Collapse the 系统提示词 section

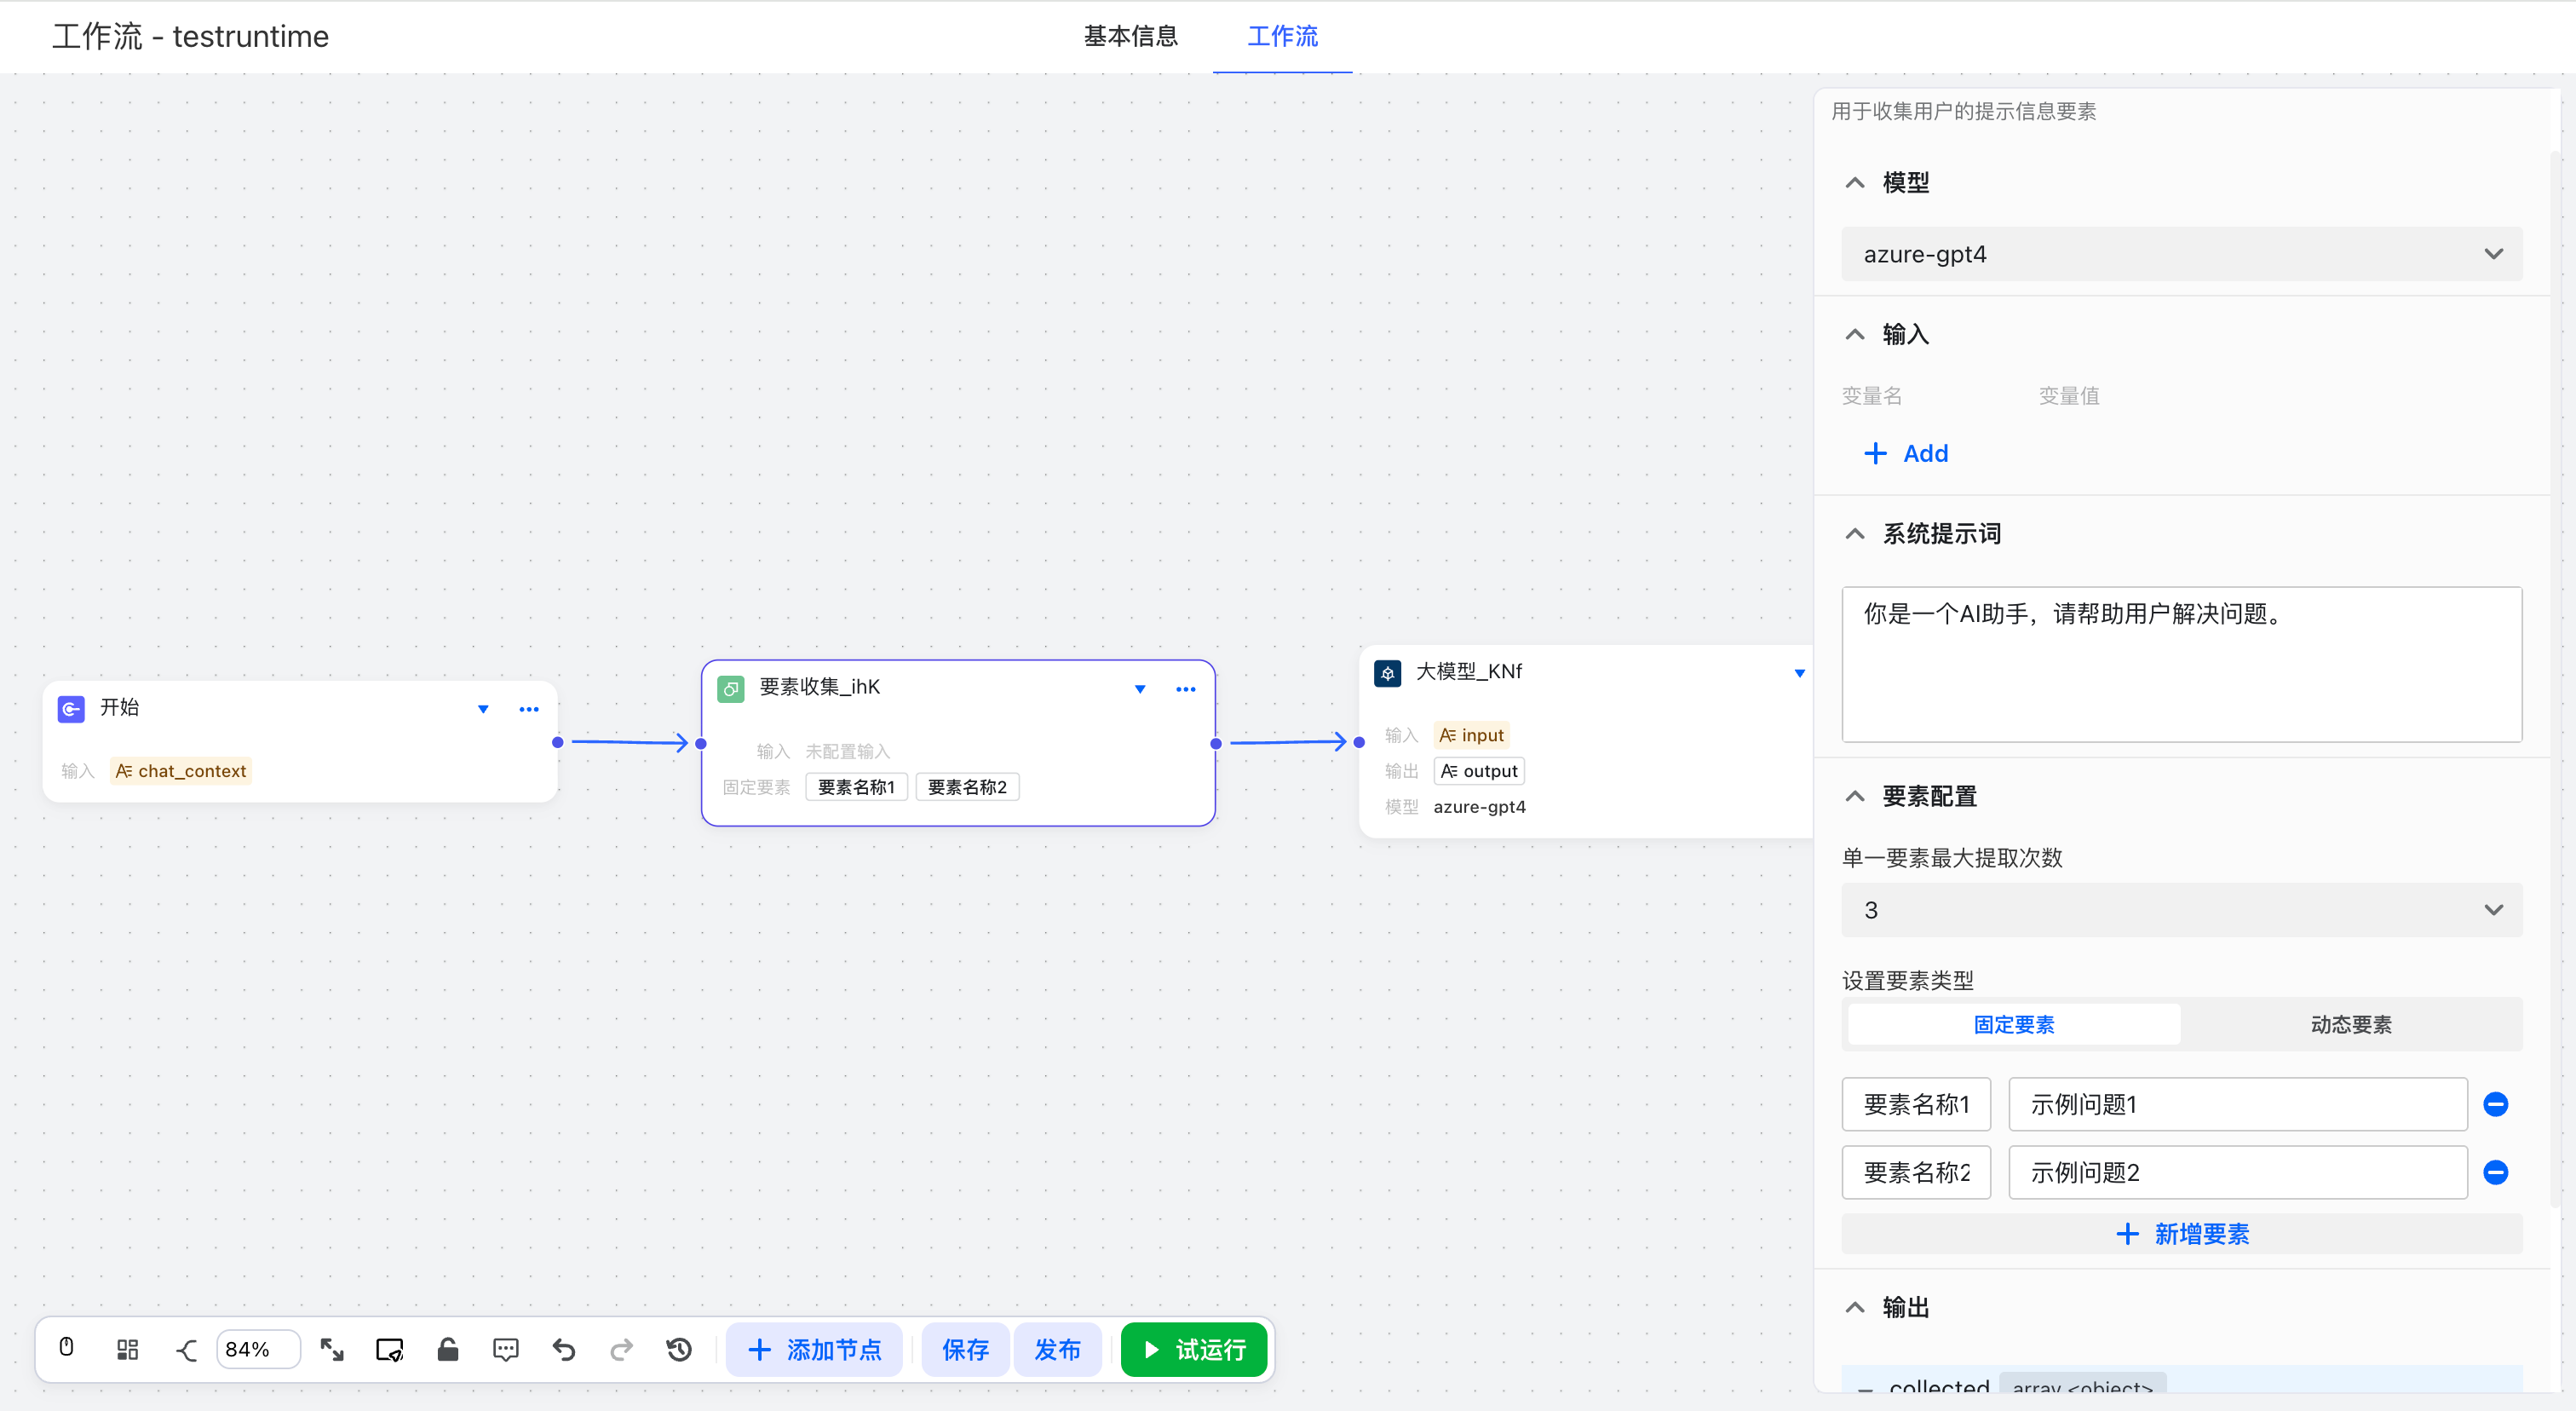(x=1855, y=533)
